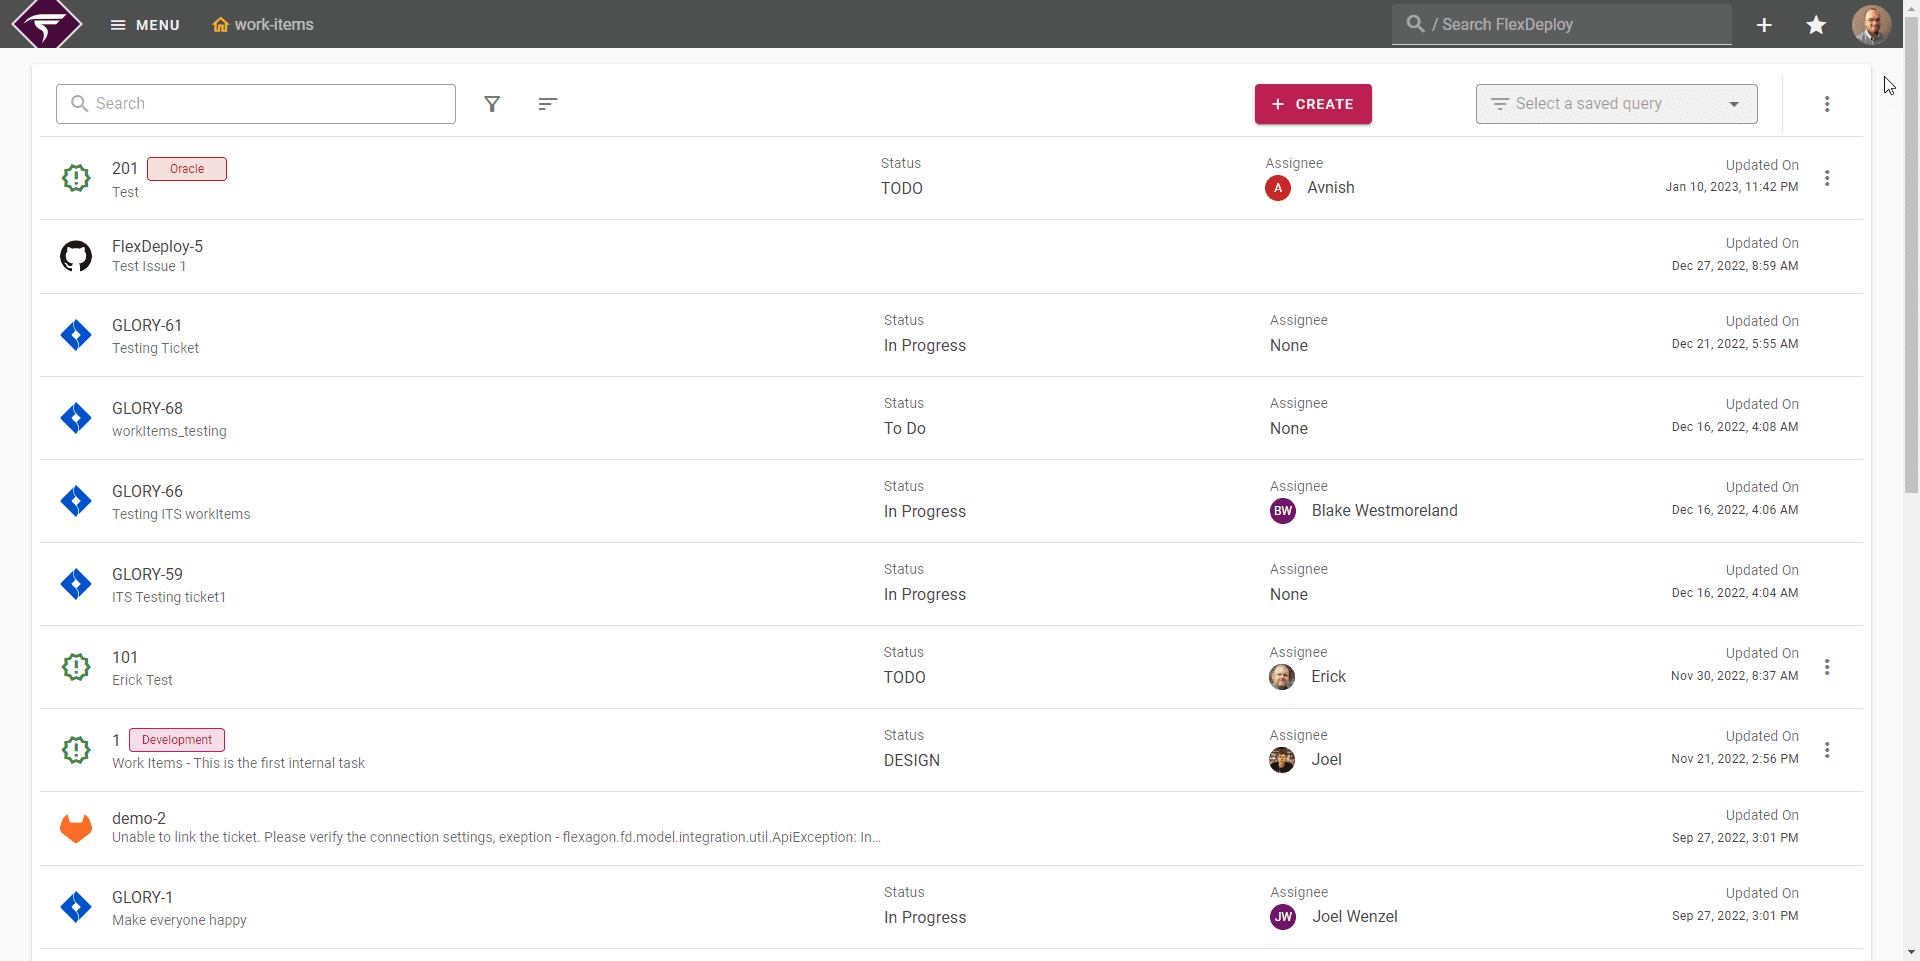
Task: Open the user profile avatar menu
Action: pyautogui.click(x=1871, y=24)
